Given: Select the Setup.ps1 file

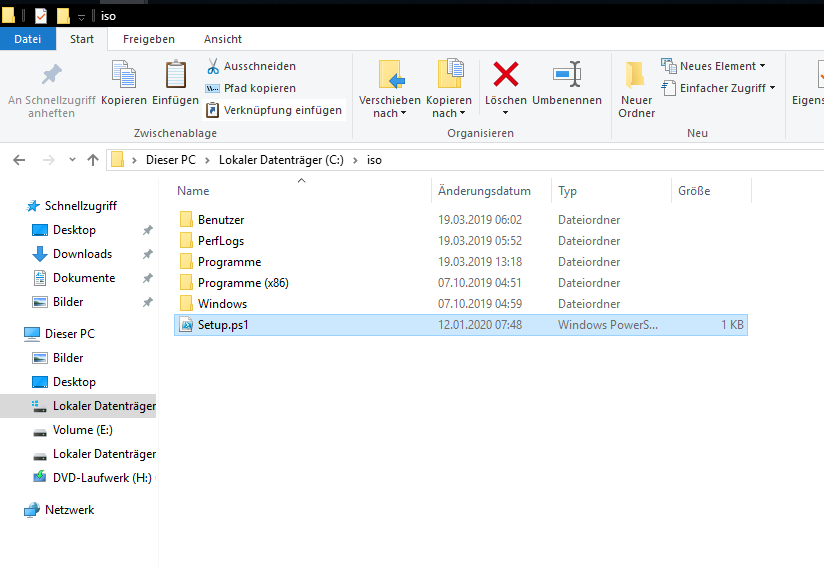Looking at the screenshot, I should pyautogui.click(x=460, y=325).
